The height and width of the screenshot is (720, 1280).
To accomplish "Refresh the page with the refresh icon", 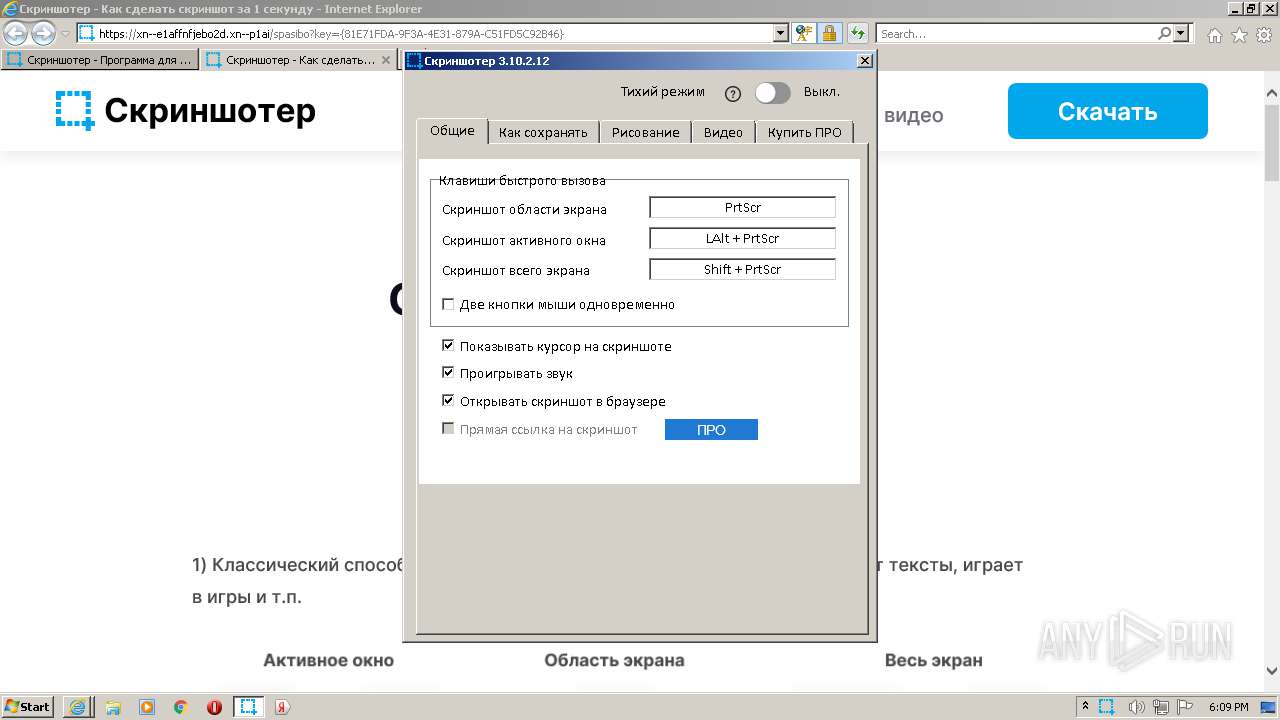I will 857,33.
